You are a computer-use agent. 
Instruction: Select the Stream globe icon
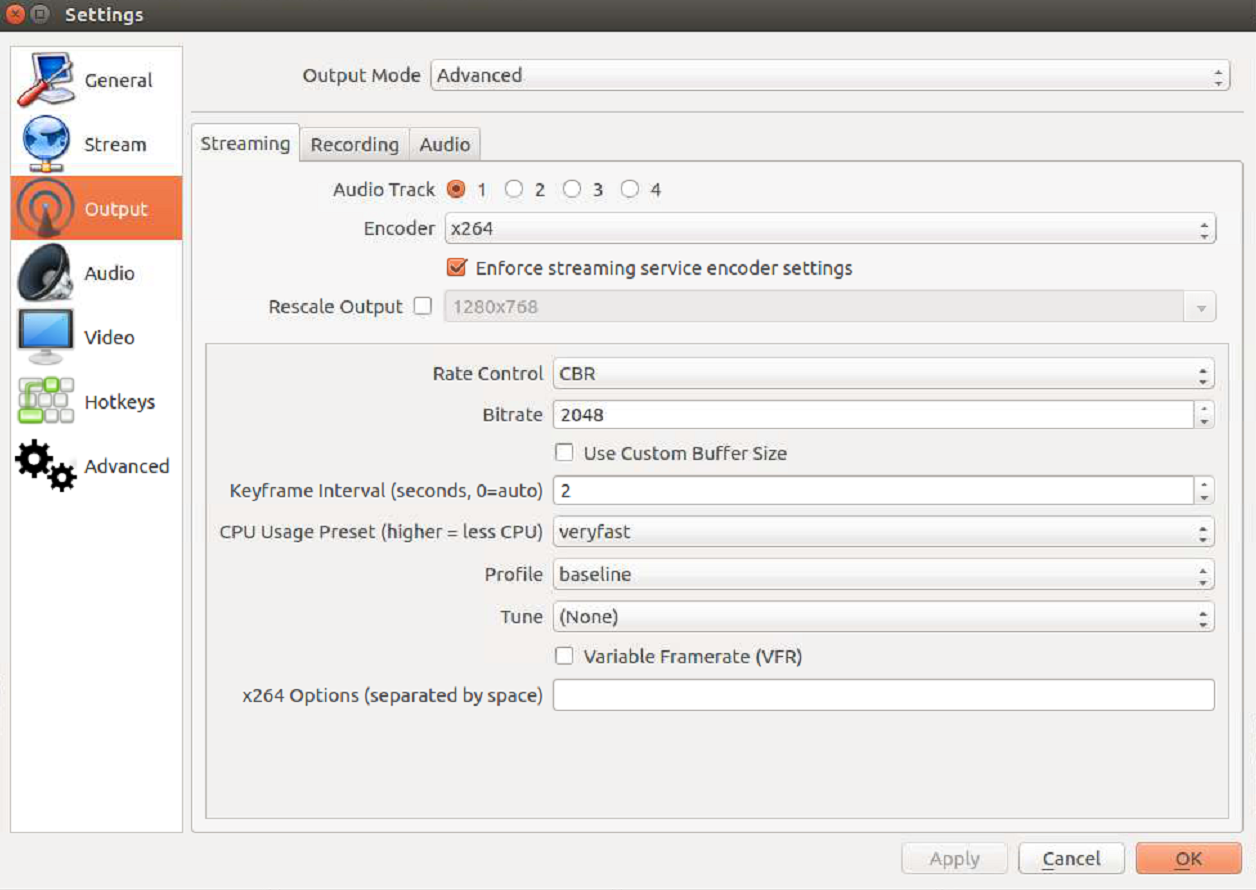(x=46, y=144)
